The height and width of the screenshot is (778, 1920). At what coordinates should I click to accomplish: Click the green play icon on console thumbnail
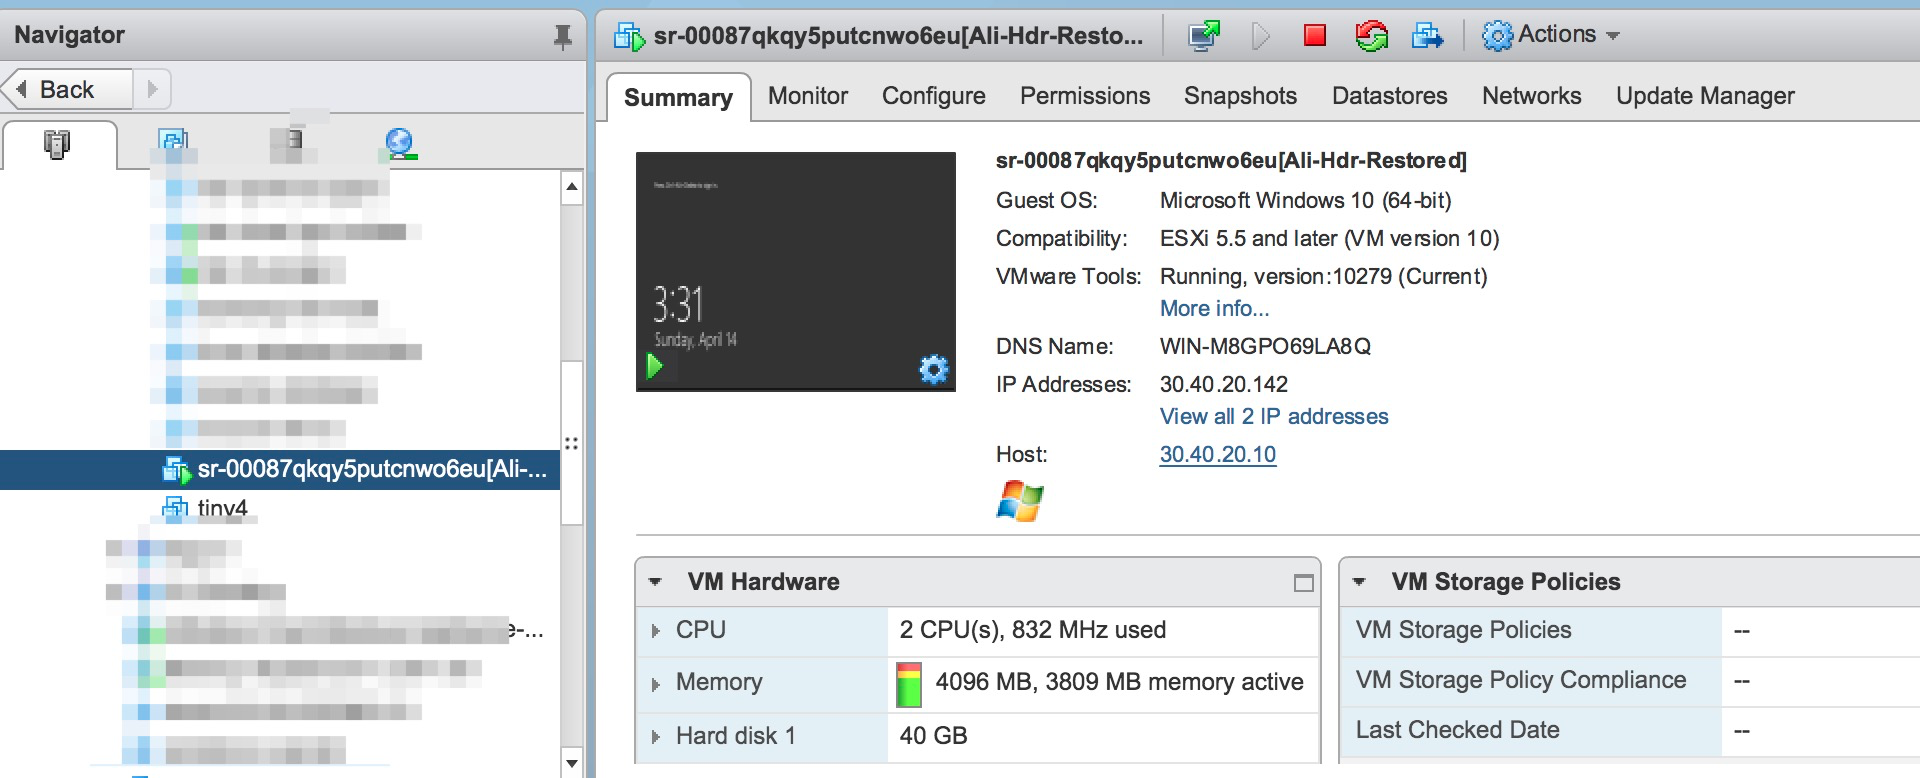click(x=655, y=366)
